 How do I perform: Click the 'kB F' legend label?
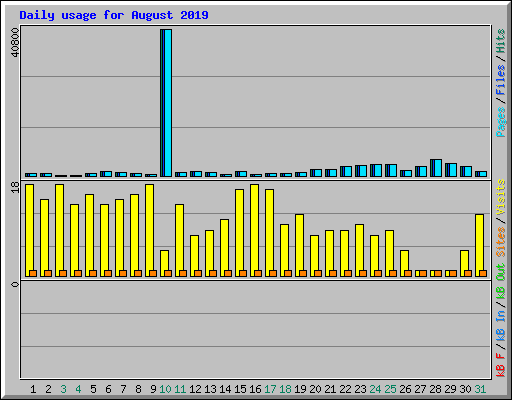[x=501, y=365]
